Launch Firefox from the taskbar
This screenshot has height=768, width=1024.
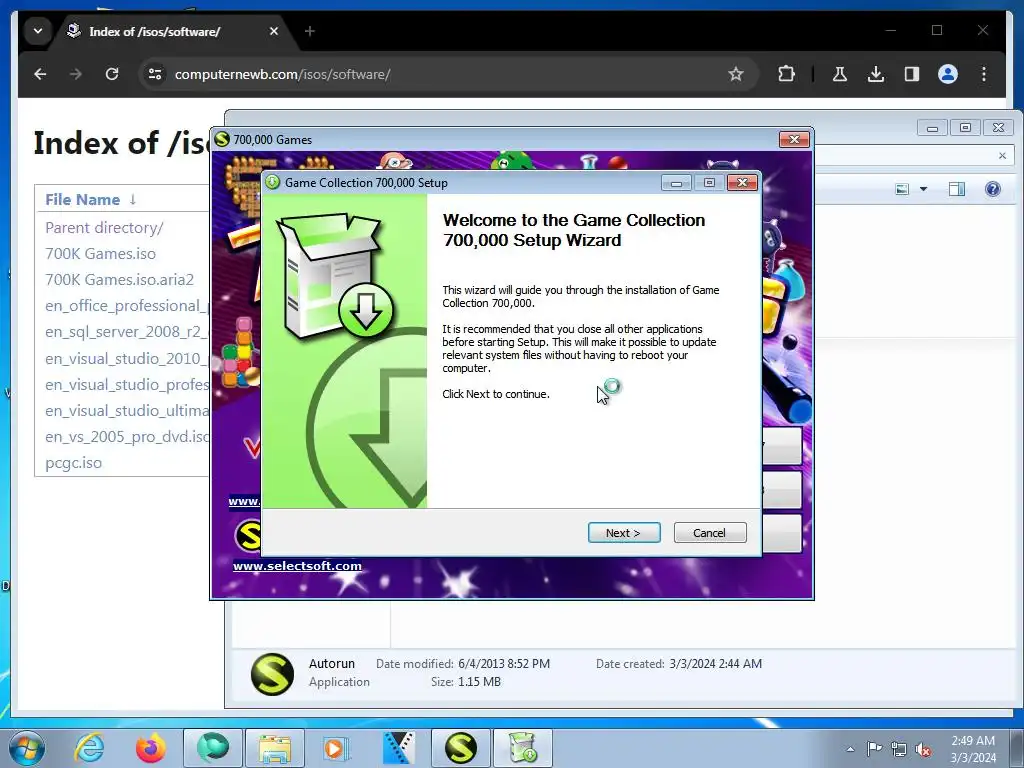coord(151,748)
